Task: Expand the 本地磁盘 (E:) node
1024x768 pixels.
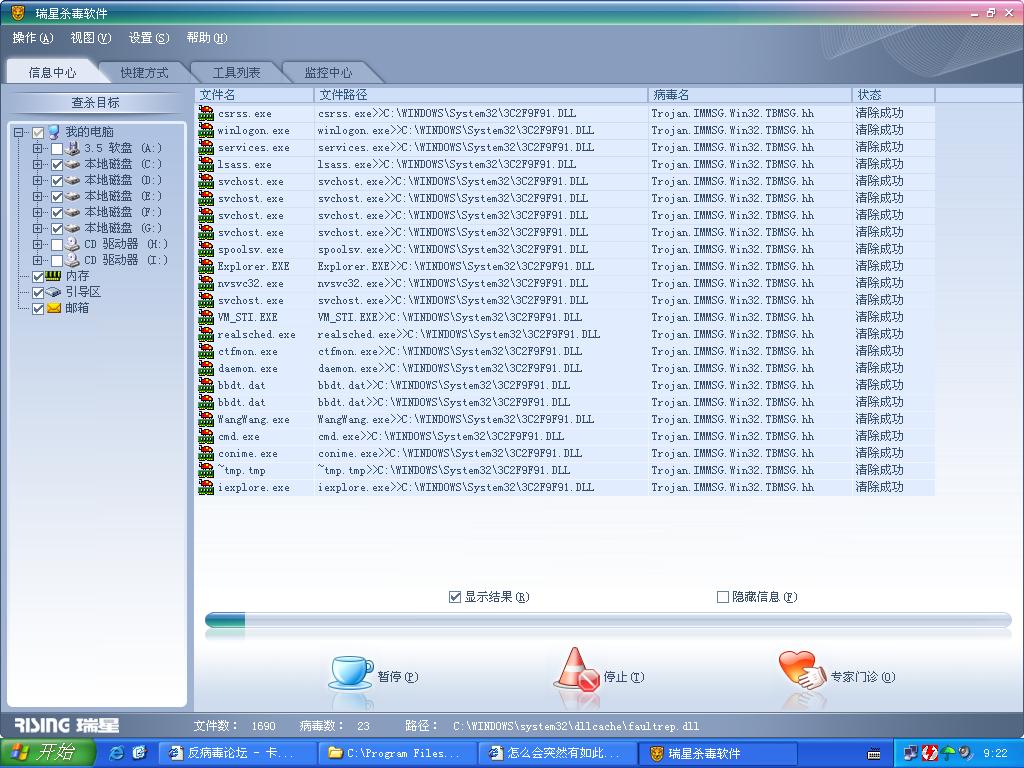Action: [x=38, y=197]
